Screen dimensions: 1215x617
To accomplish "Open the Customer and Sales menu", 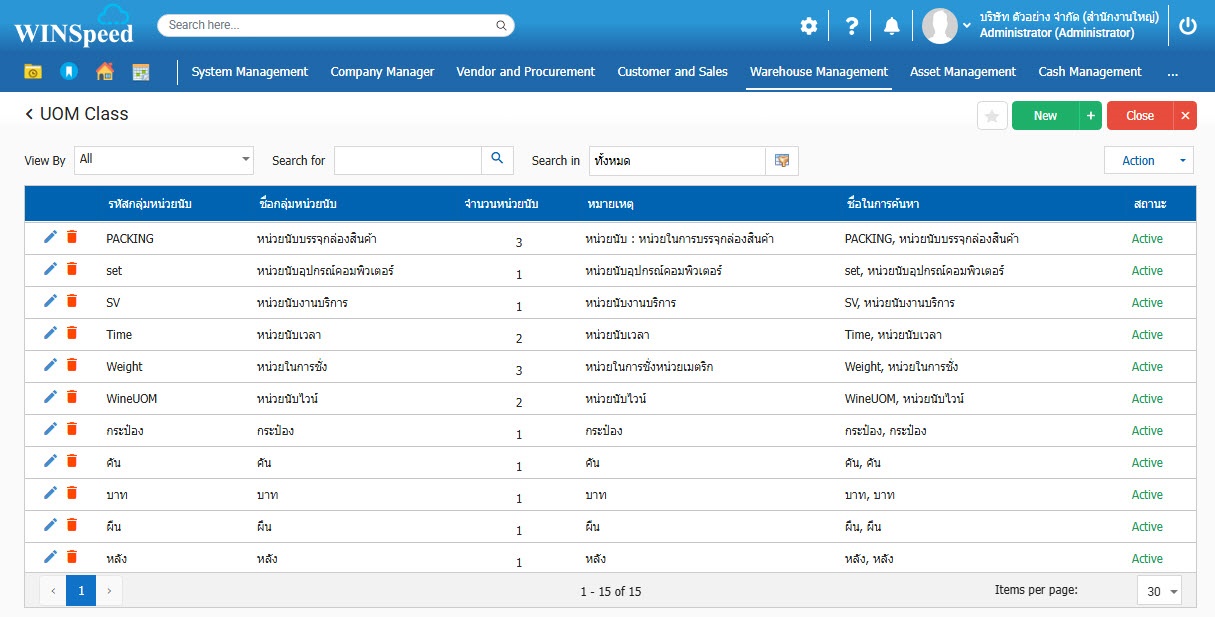I will point(672,72).
